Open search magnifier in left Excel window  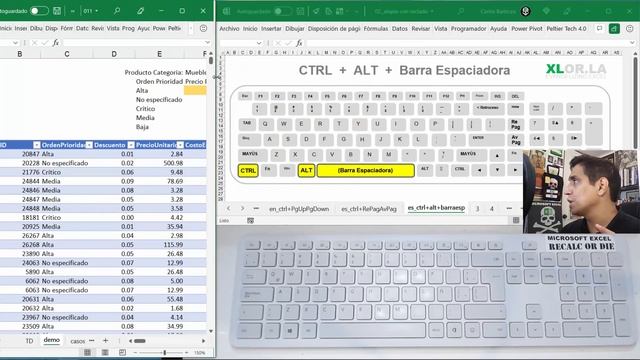[117, 11]
